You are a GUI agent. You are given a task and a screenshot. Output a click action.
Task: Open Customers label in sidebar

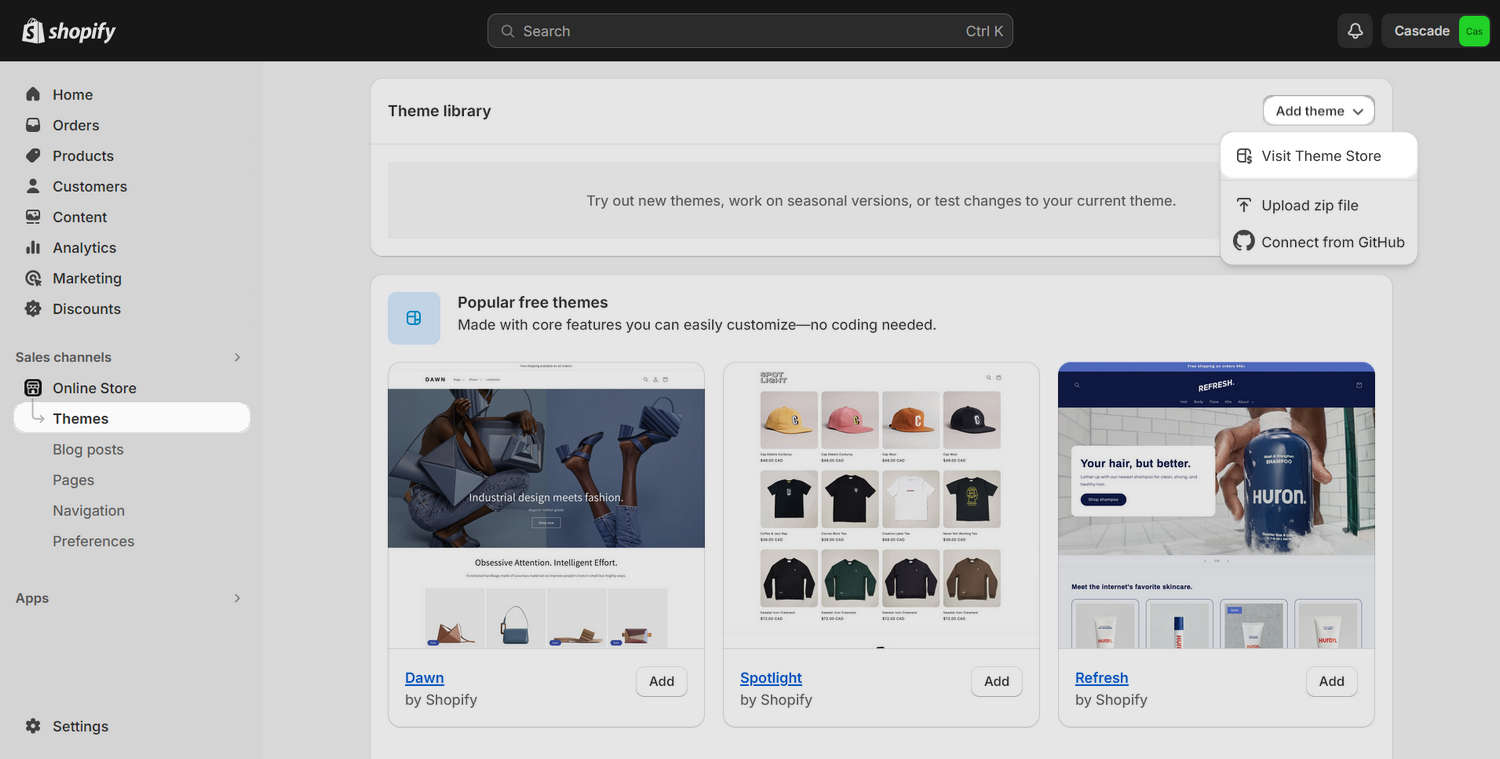(x=90, y=186)
